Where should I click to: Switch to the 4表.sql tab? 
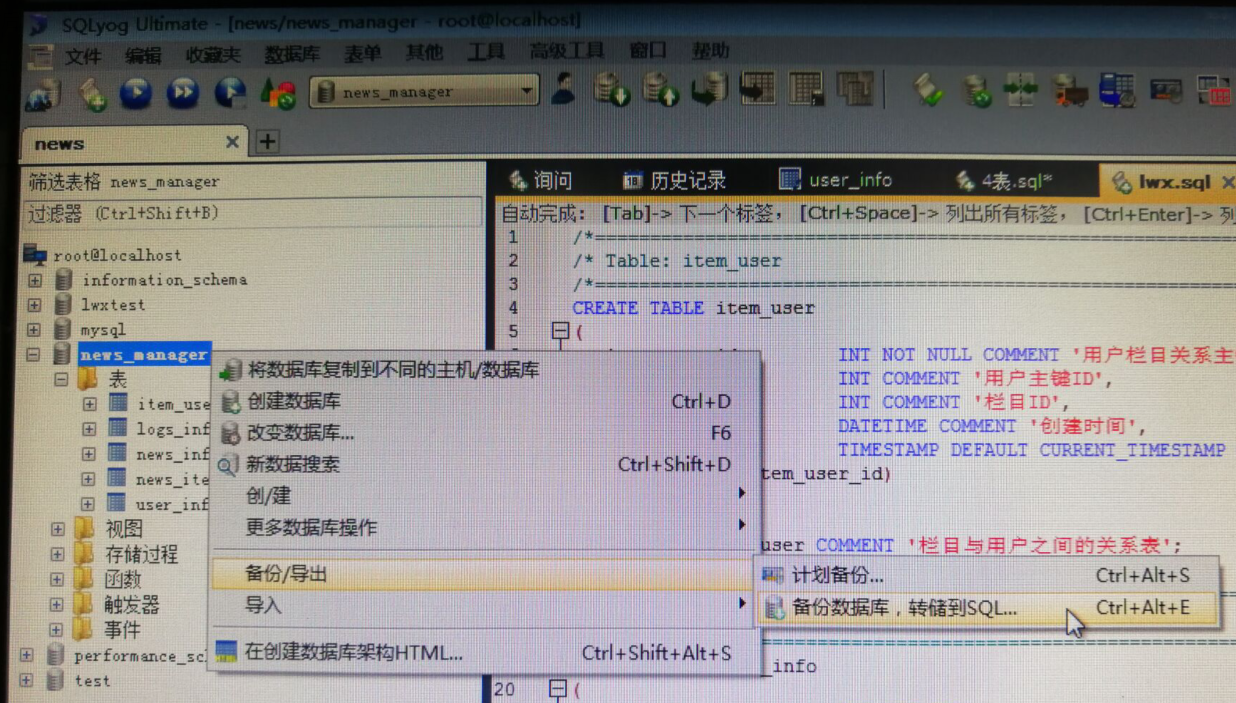[1003, 181]
